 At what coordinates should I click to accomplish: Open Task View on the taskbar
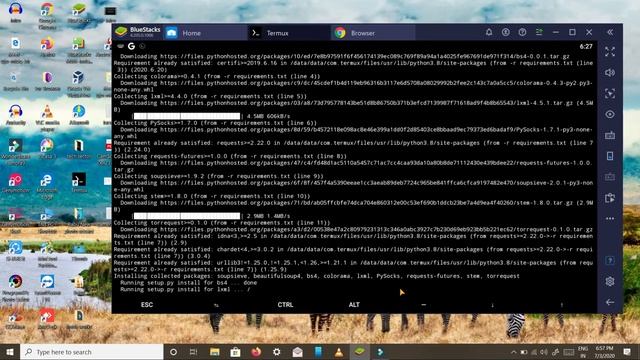click(x=194, y=352)
